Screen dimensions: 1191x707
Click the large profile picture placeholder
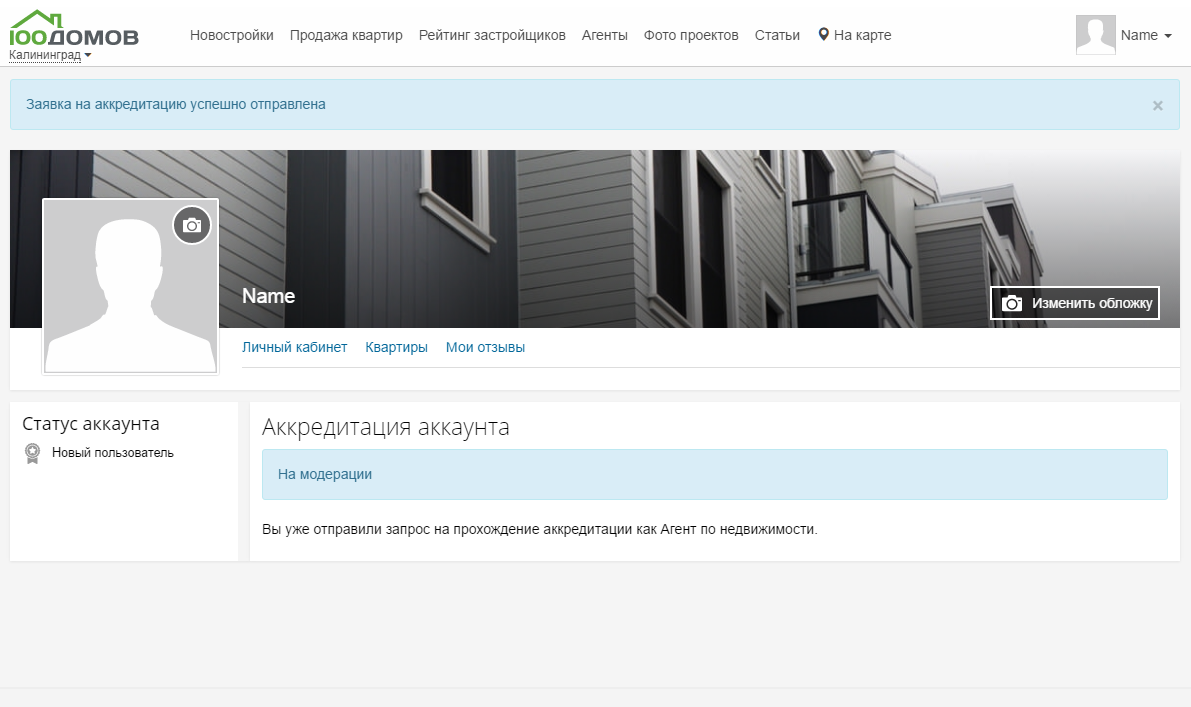[x=130, y=300]
